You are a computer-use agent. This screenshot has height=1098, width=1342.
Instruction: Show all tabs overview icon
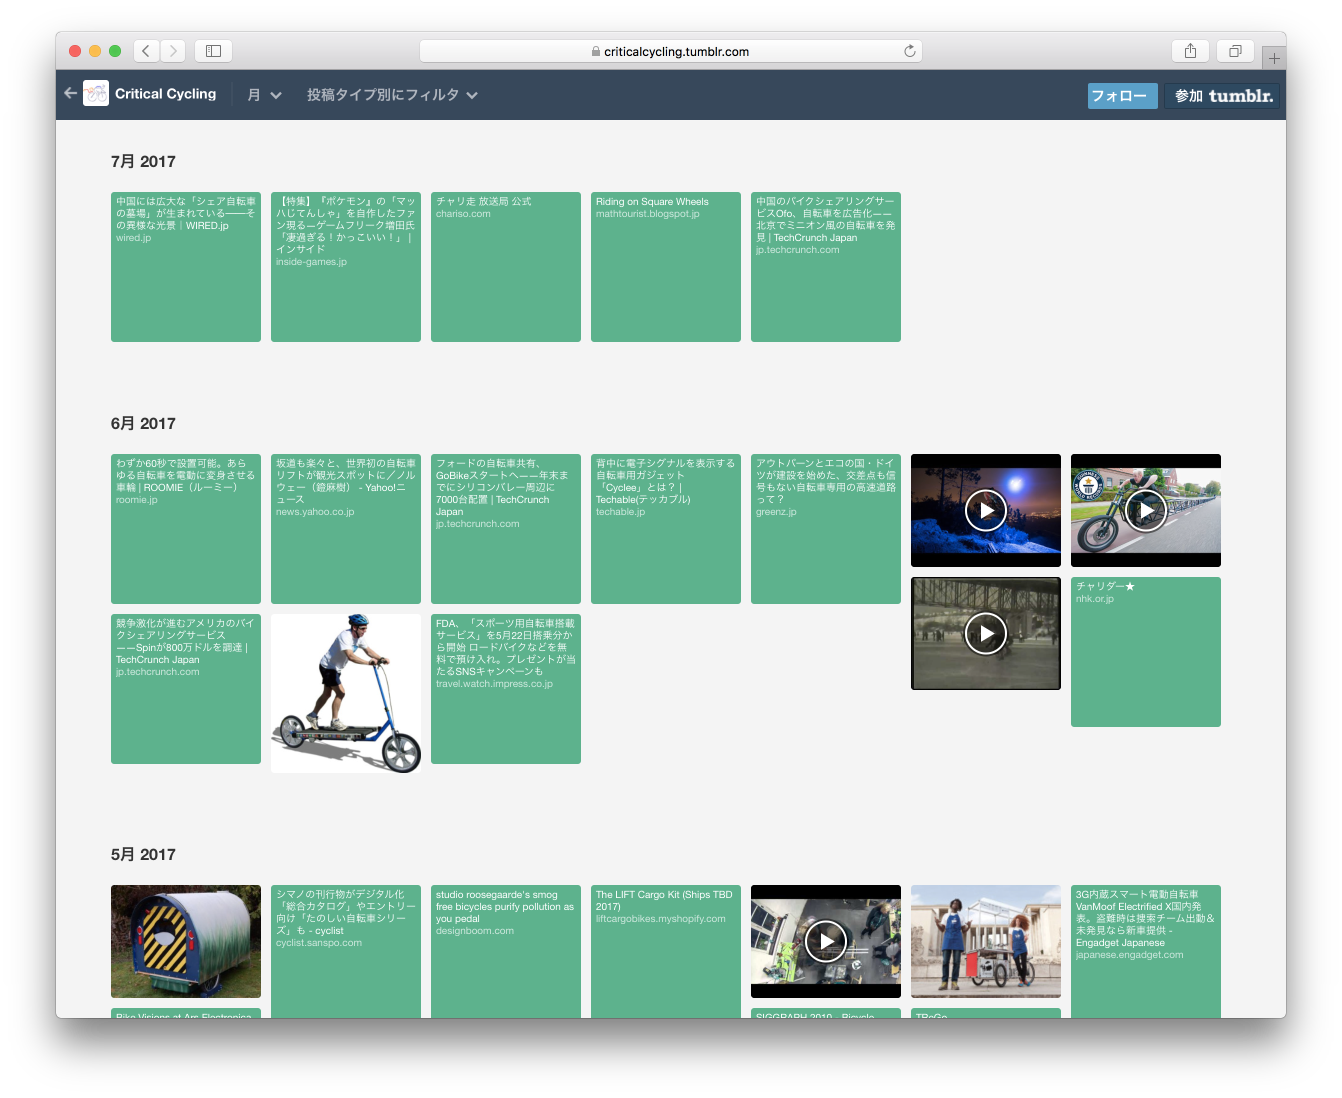pos(1235,51)
